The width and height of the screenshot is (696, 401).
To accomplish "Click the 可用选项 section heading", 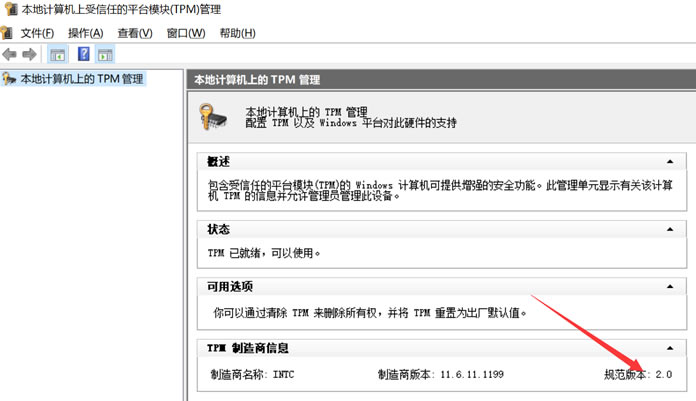I will pos(230,287).
